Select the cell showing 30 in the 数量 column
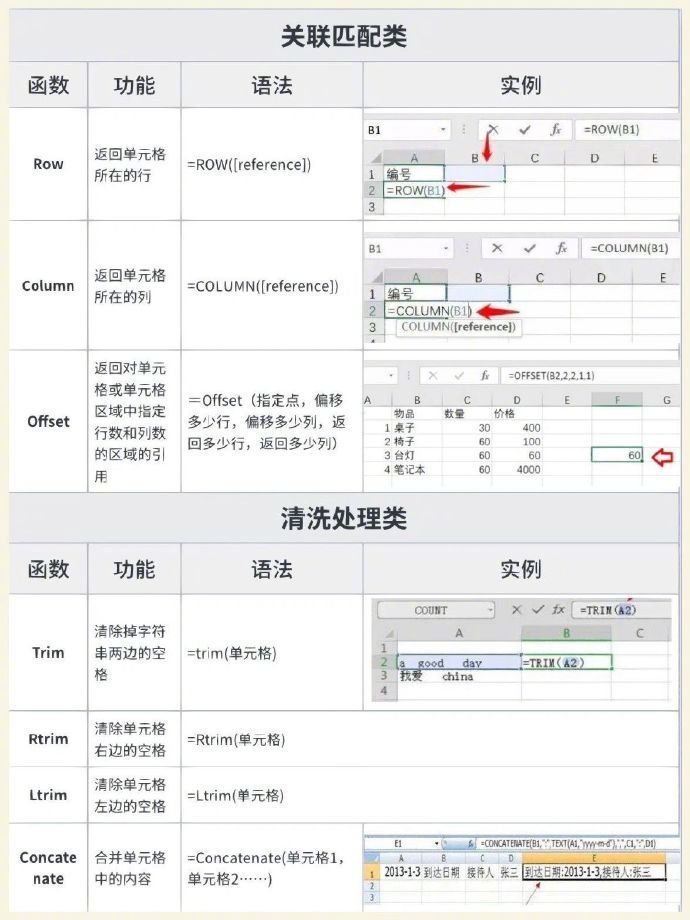 [x=467, y=428]
